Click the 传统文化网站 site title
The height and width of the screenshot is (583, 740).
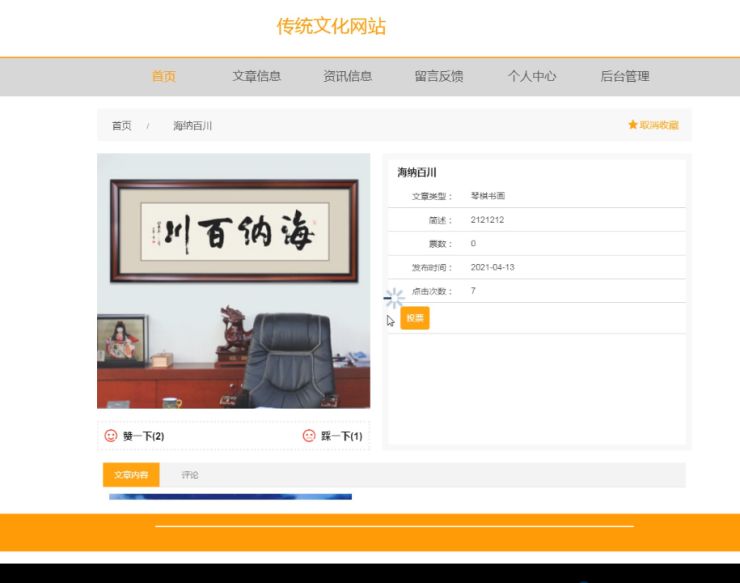331,26
